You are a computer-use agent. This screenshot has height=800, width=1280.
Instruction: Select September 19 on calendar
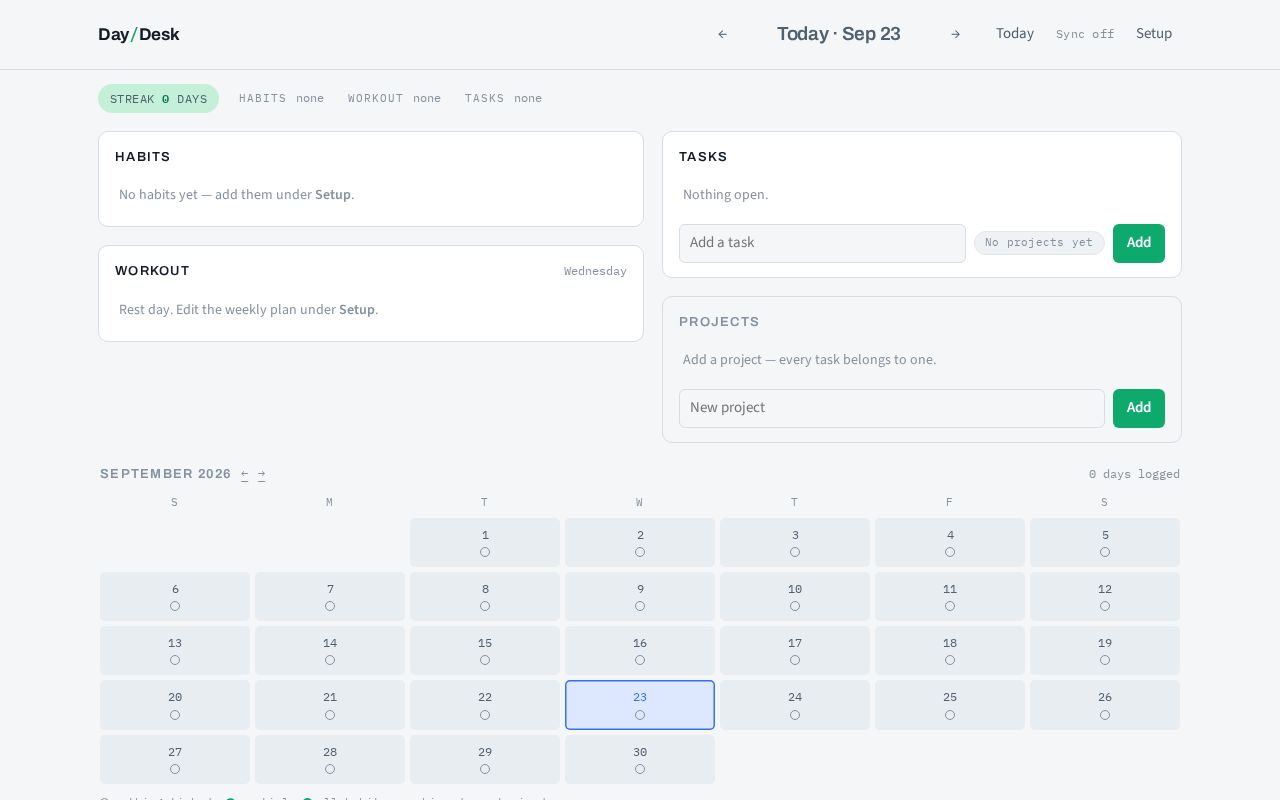click(x=1105, y=651)
